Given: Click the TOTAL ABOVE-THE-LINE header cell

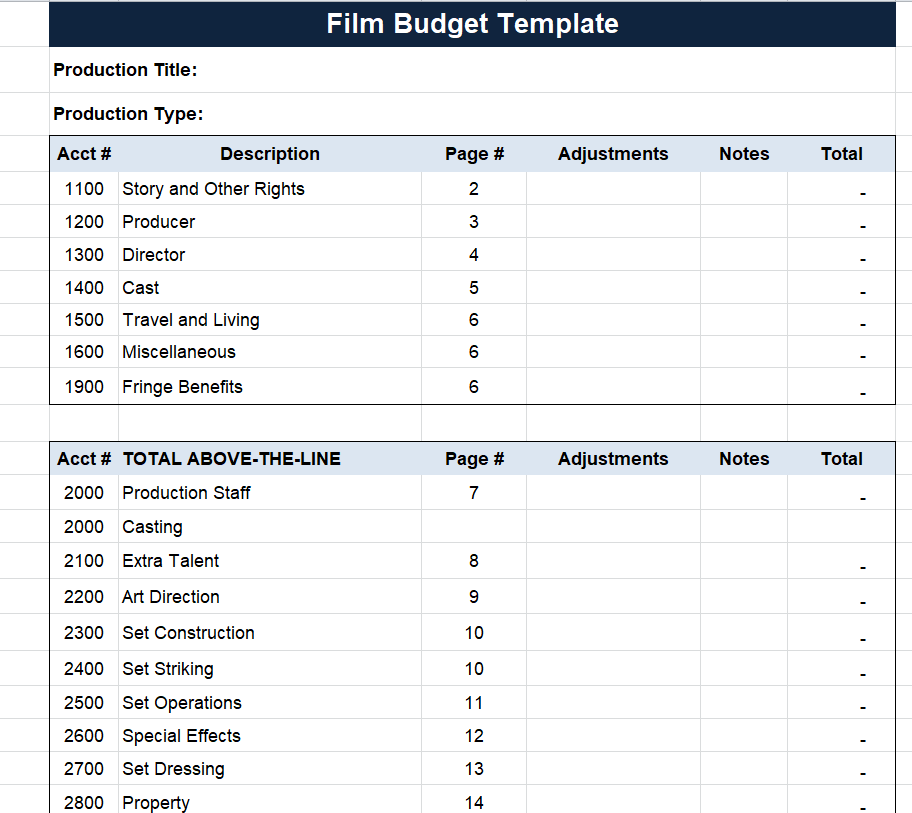Looking at the screenshot, I should pyautogui.click(x=231, y=459).
